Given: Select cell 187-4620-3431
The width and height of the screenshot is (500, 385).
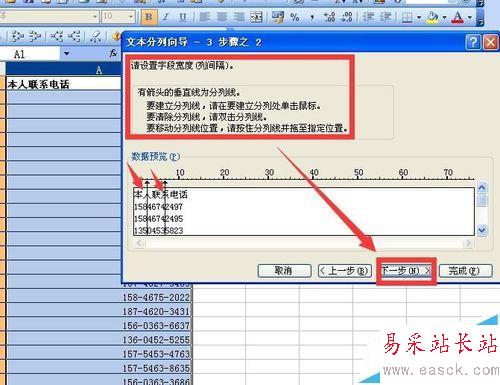Looking at the screenshot, I should (99, 311).
